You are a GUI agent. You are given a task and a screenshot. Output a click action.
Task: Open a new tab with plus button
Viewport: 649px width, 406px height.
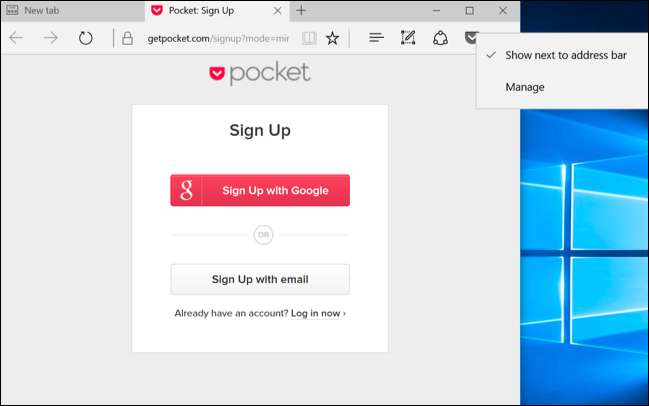301,11
